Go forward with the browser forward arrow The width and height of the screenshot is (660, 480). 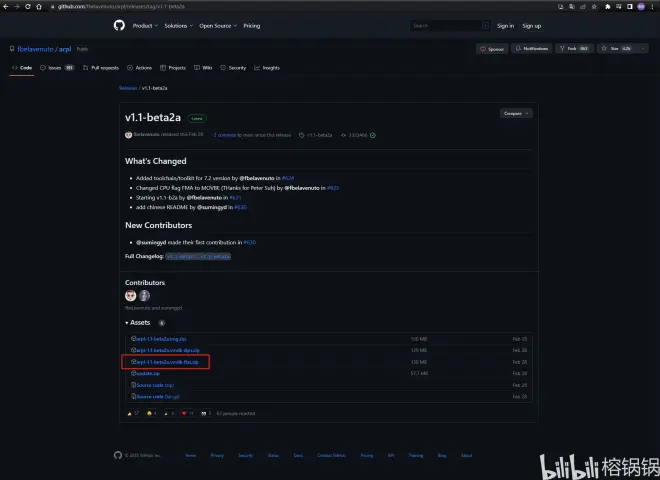click(x=17, y=7)
